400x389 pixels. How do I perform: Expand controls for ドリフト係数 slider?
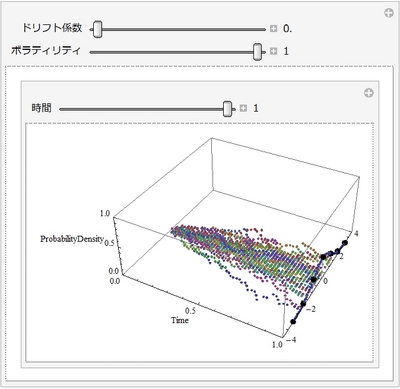point(273,29)
